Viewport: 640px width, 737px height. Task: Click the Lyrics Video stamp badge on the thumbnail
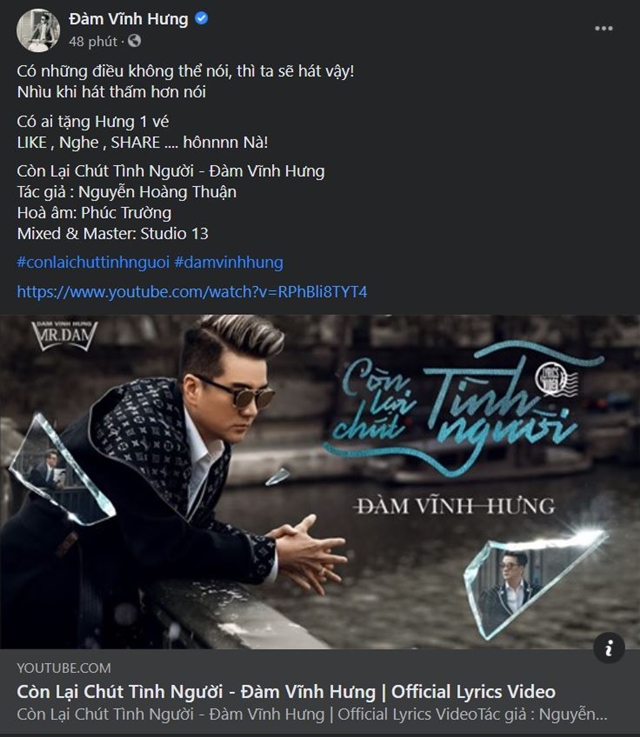554,379
